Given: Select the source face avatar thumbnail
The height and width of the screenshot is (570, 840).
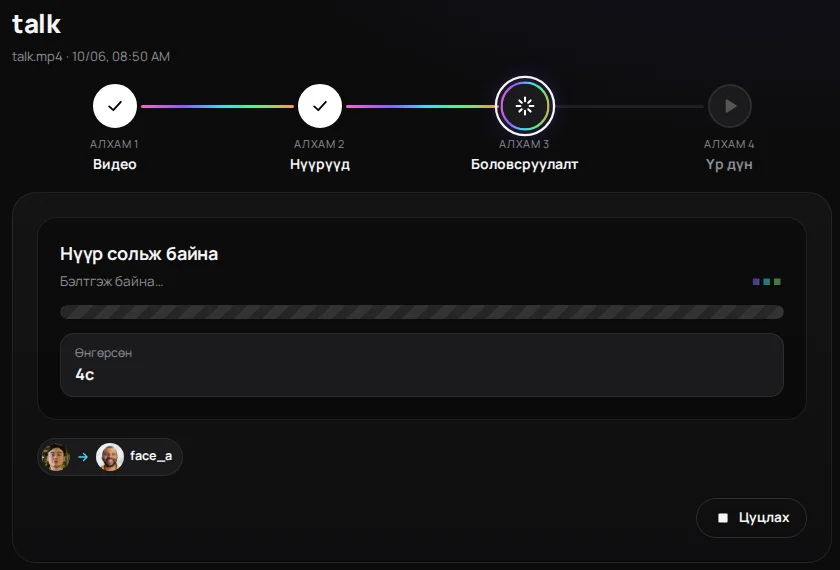Looking at the screenshot, I should click(x=56, y=457).
